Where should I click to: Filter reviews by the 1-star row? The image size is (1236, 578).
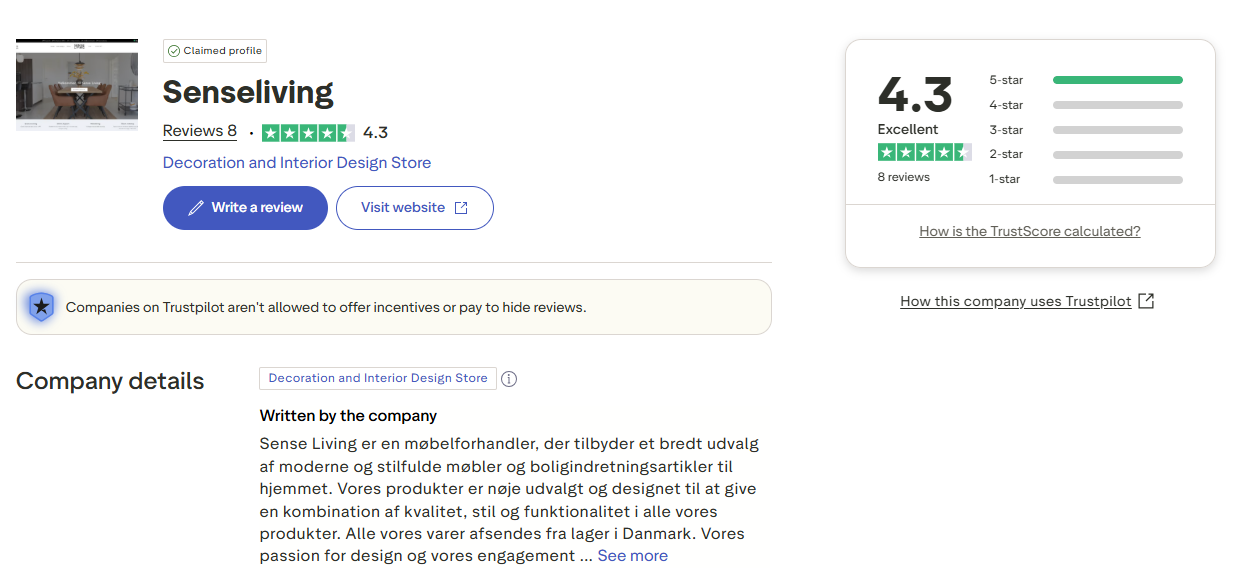(1085, 180)
